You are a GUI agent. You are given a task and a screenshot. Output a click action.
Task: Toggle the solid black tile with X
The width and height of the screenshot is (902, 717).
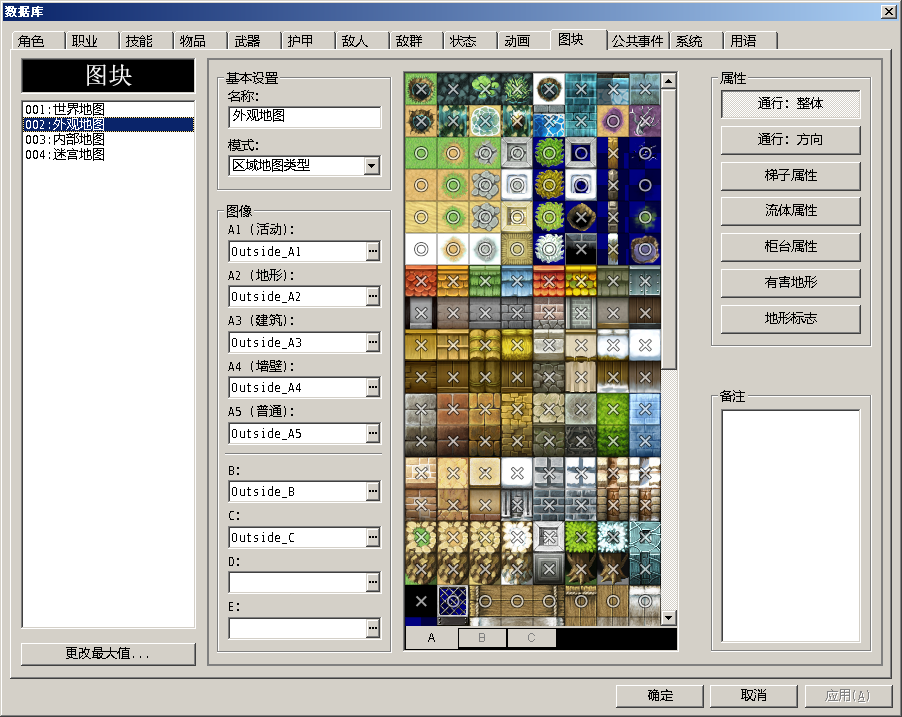421,601
